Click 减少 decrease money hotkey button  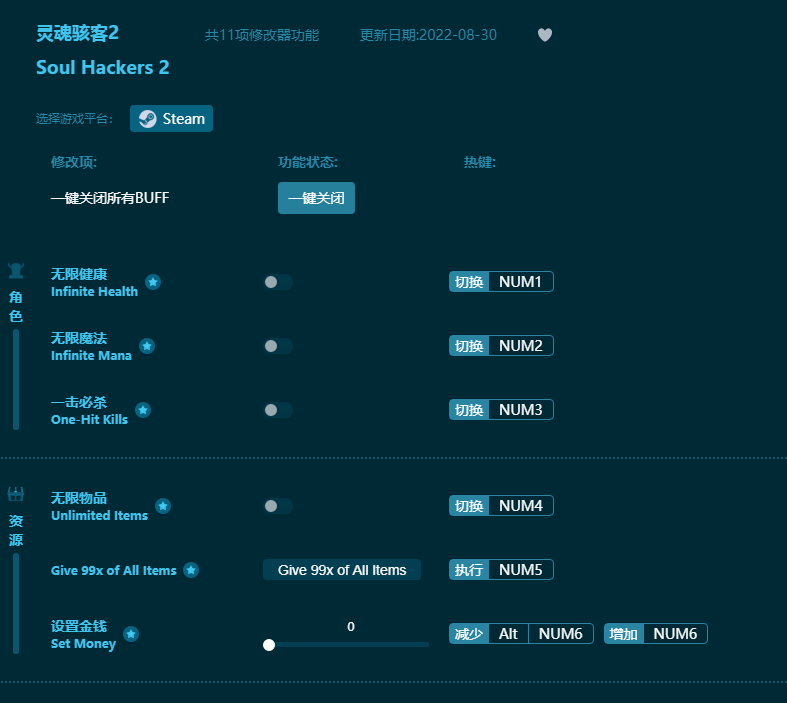coord(469,634)
